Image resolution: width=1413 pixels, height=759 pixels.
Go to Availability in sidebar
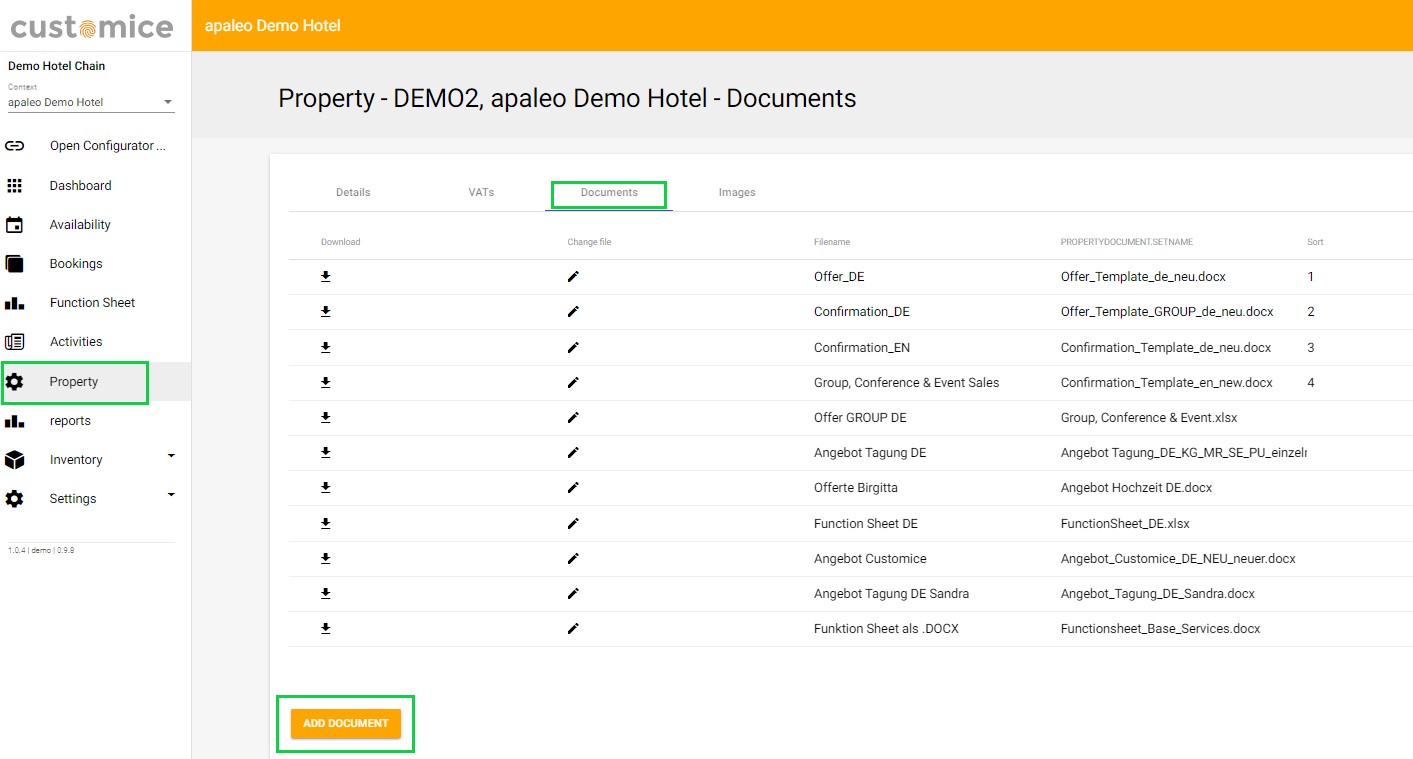pyautogui.click(x=80, y=225)
